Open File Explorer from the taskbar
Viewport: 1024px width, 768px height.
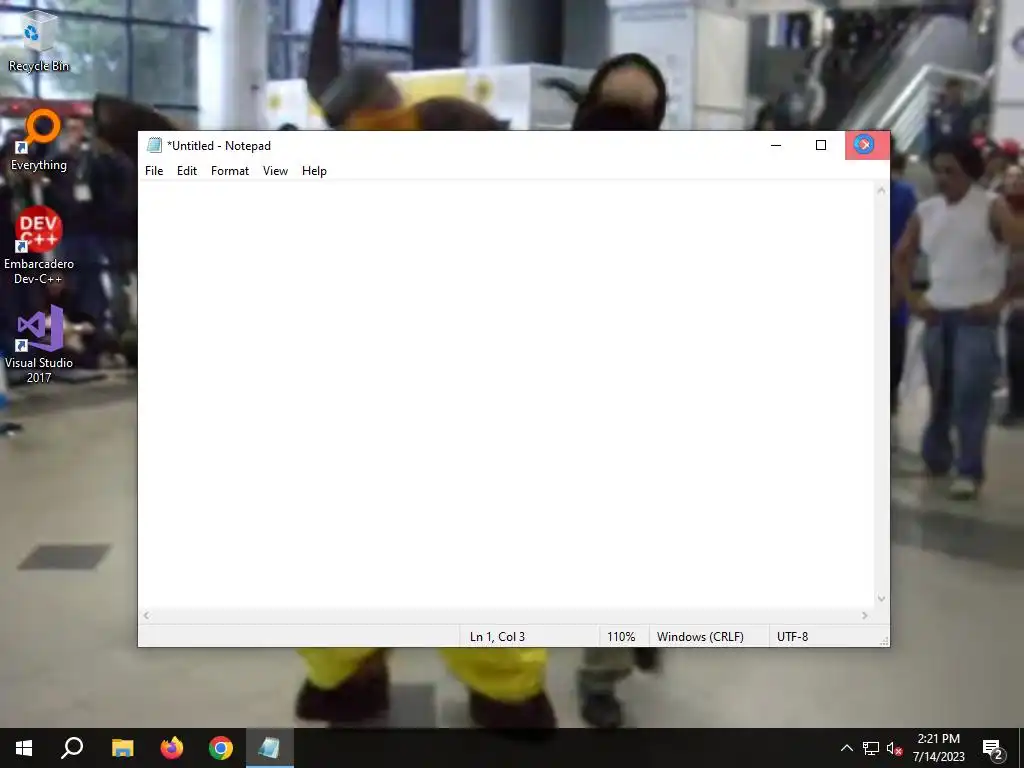[122, 748]
